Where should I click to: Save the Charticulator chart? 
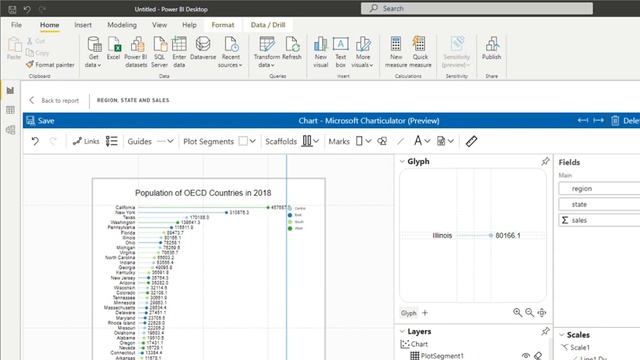tap(40, 120)
